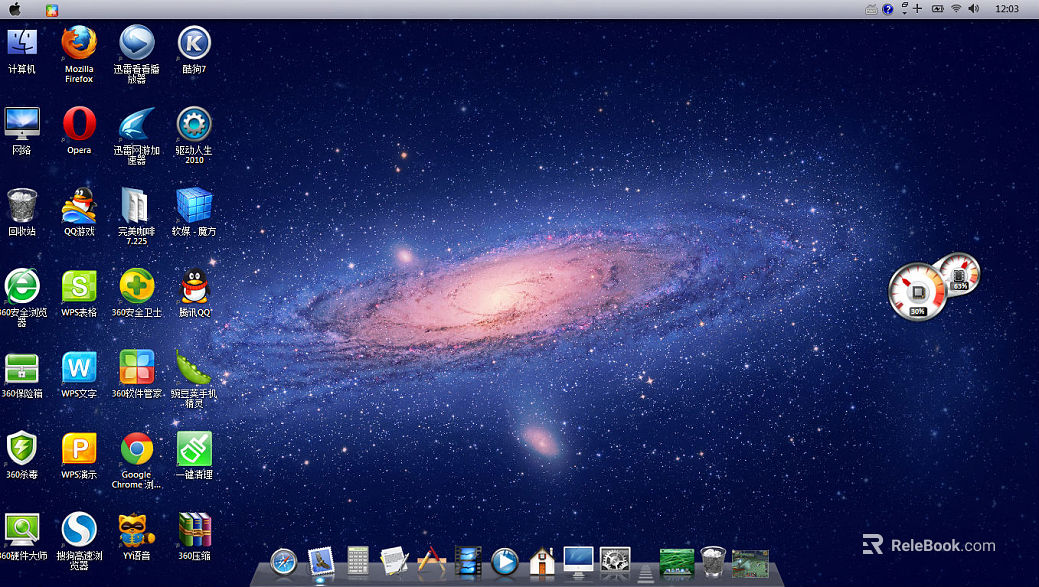1039x587 pixels.
Task: Click the battery power status icon
Action: click(938, 9)
